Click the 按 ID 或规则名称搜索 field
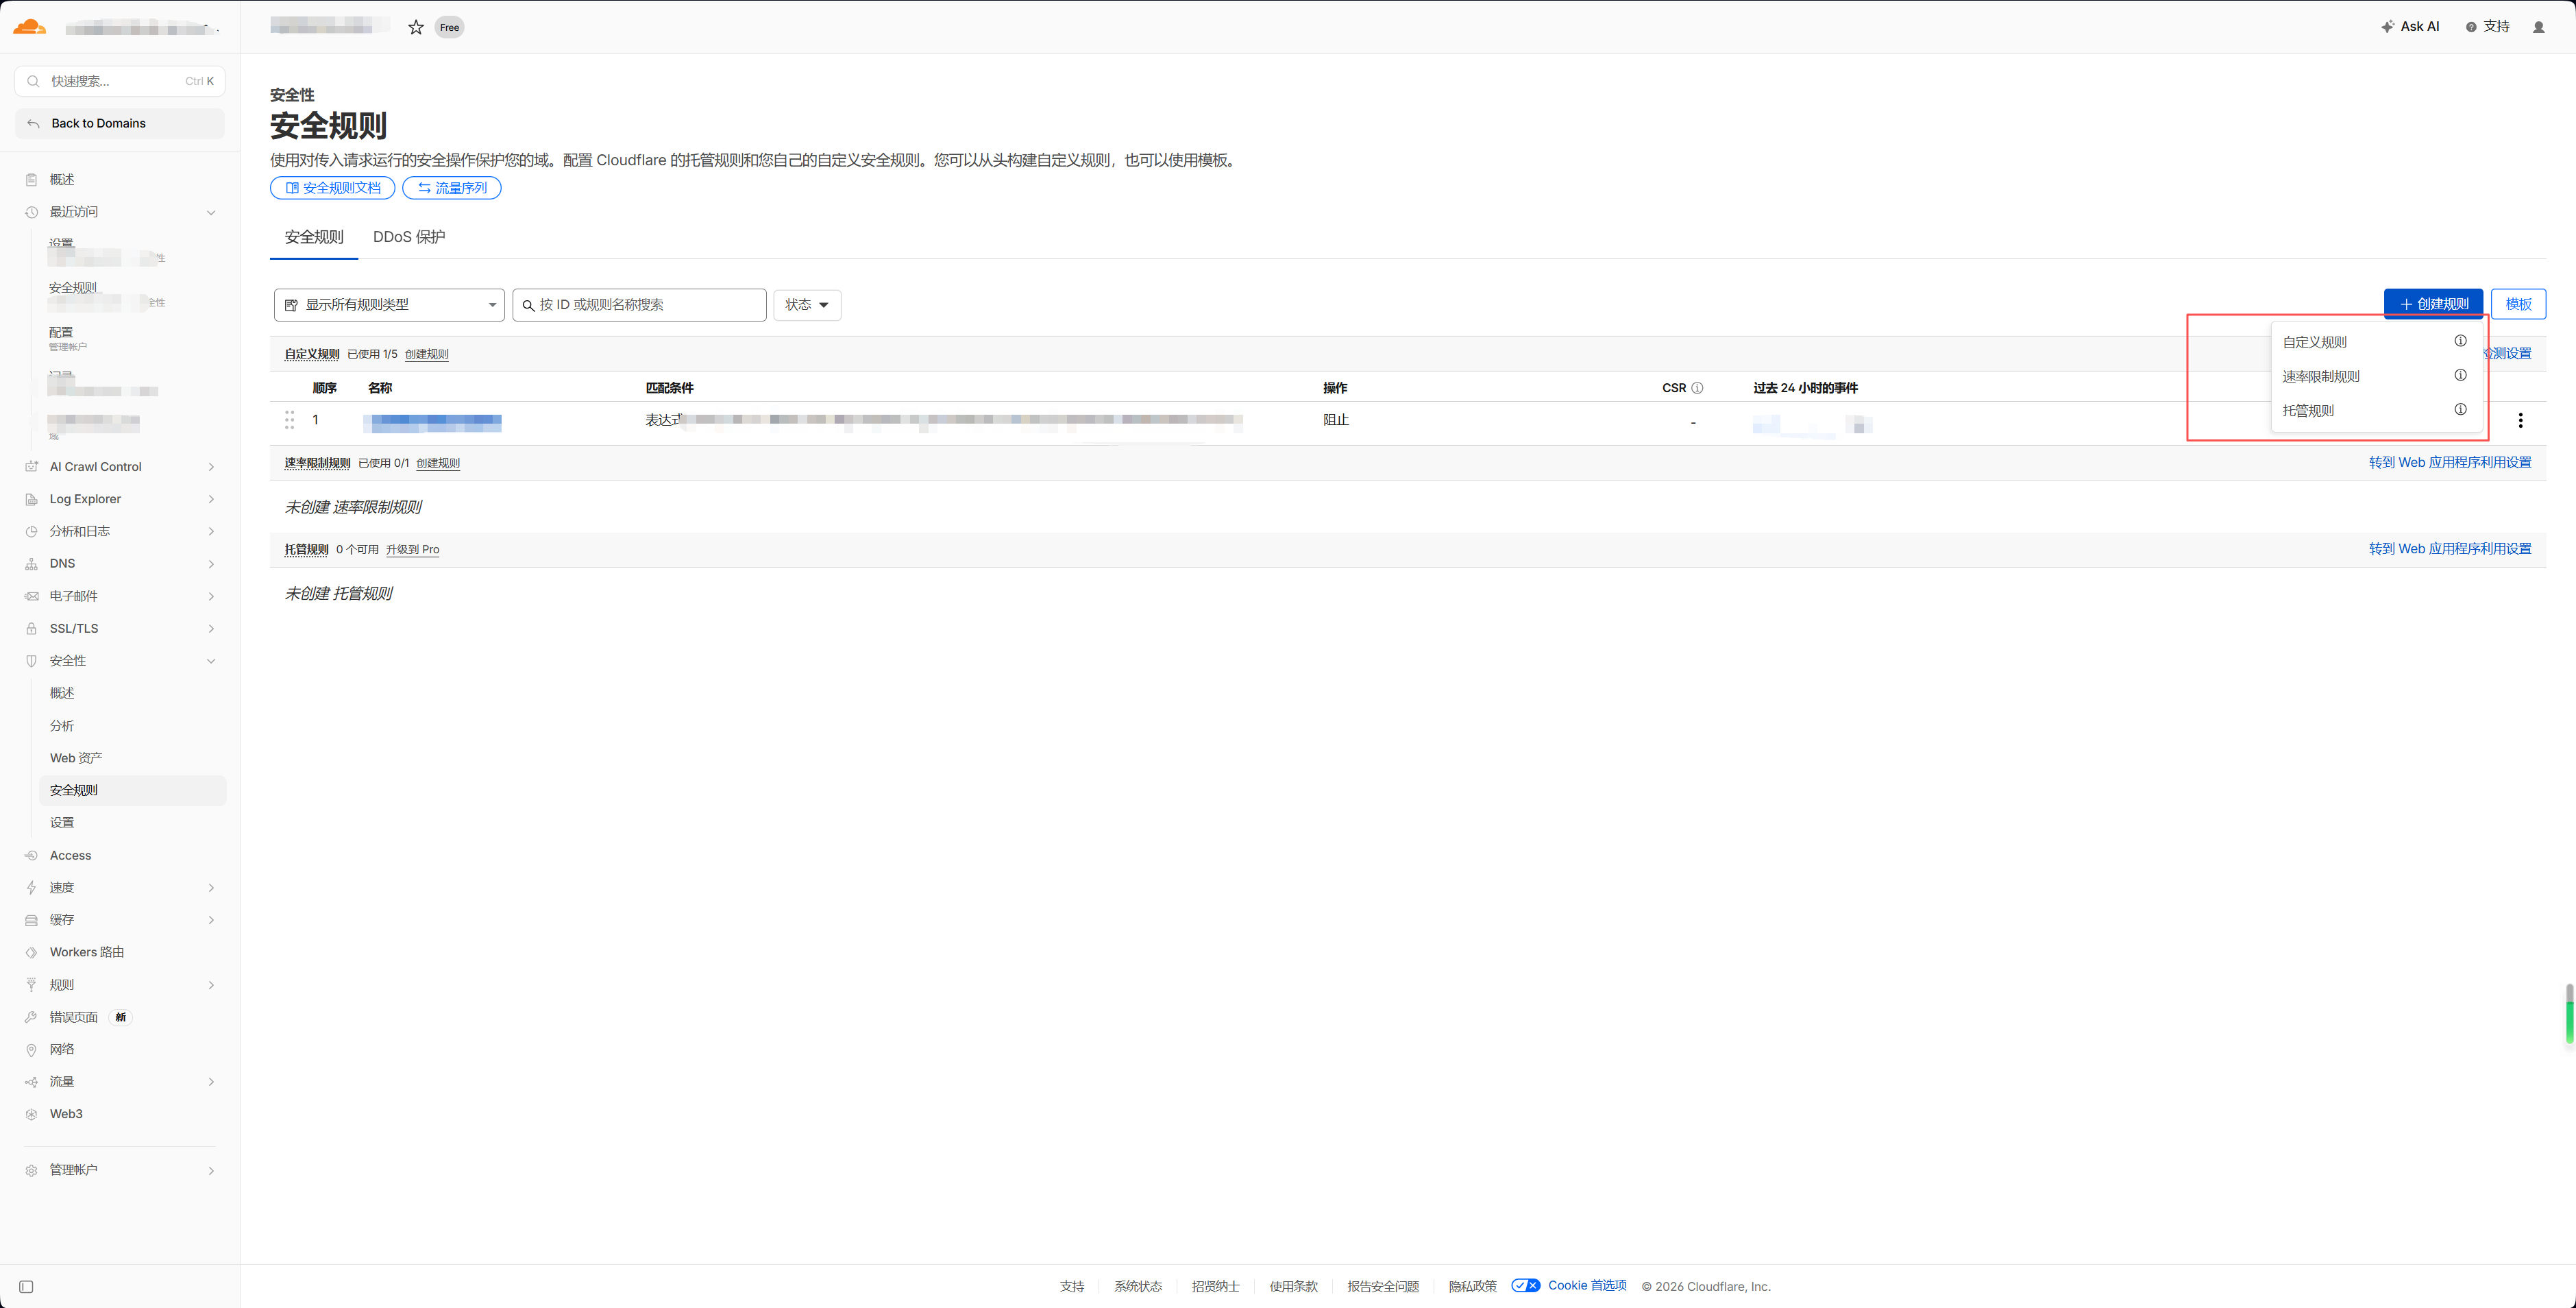Viewport: 2576px width, 1308px height. 640,305
